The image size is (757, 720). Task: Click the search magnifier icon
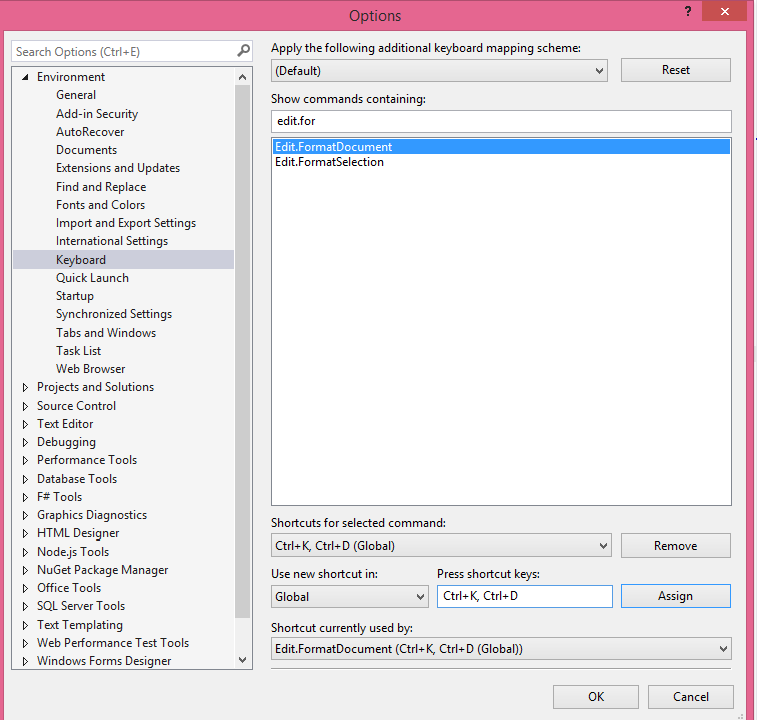coord(244,50)
